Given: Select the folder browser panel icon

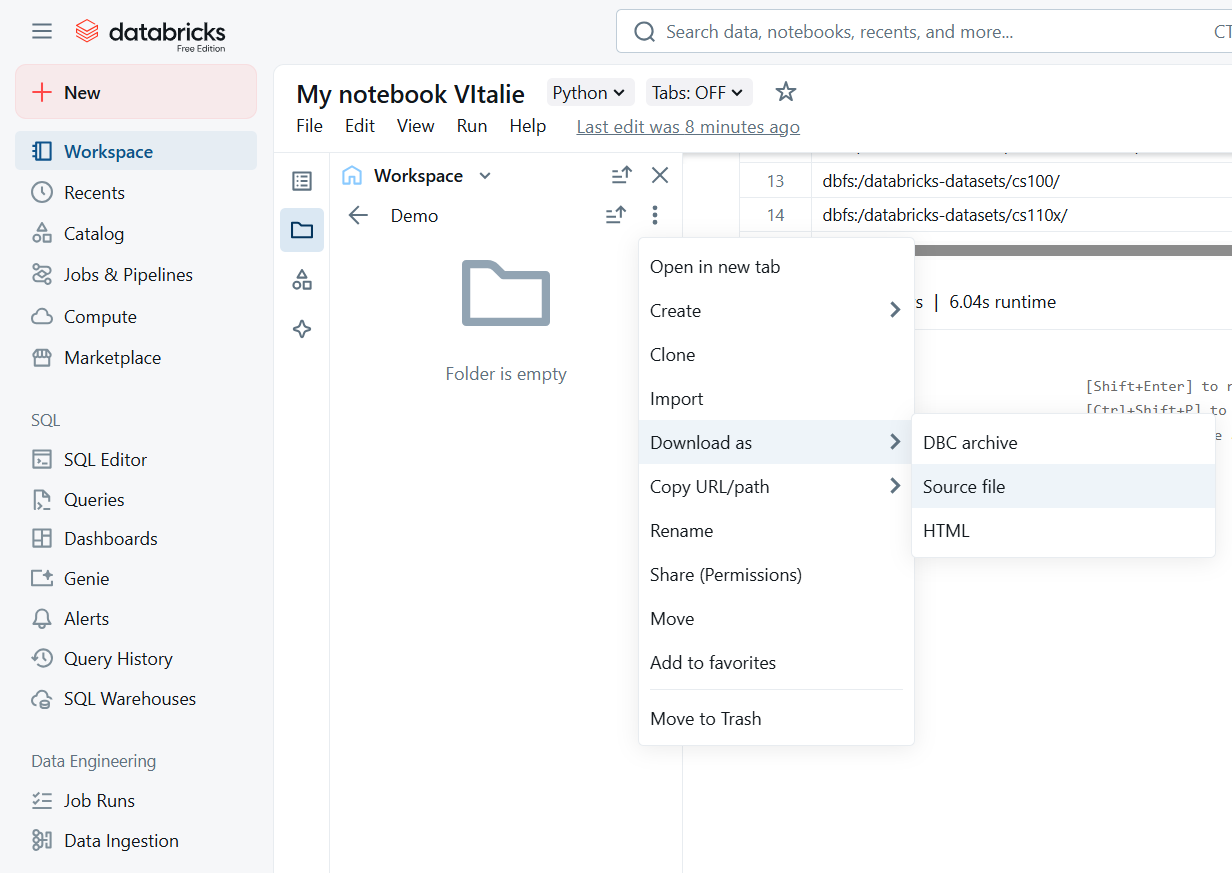Looking at the screenshot, I should pos(302,230).
